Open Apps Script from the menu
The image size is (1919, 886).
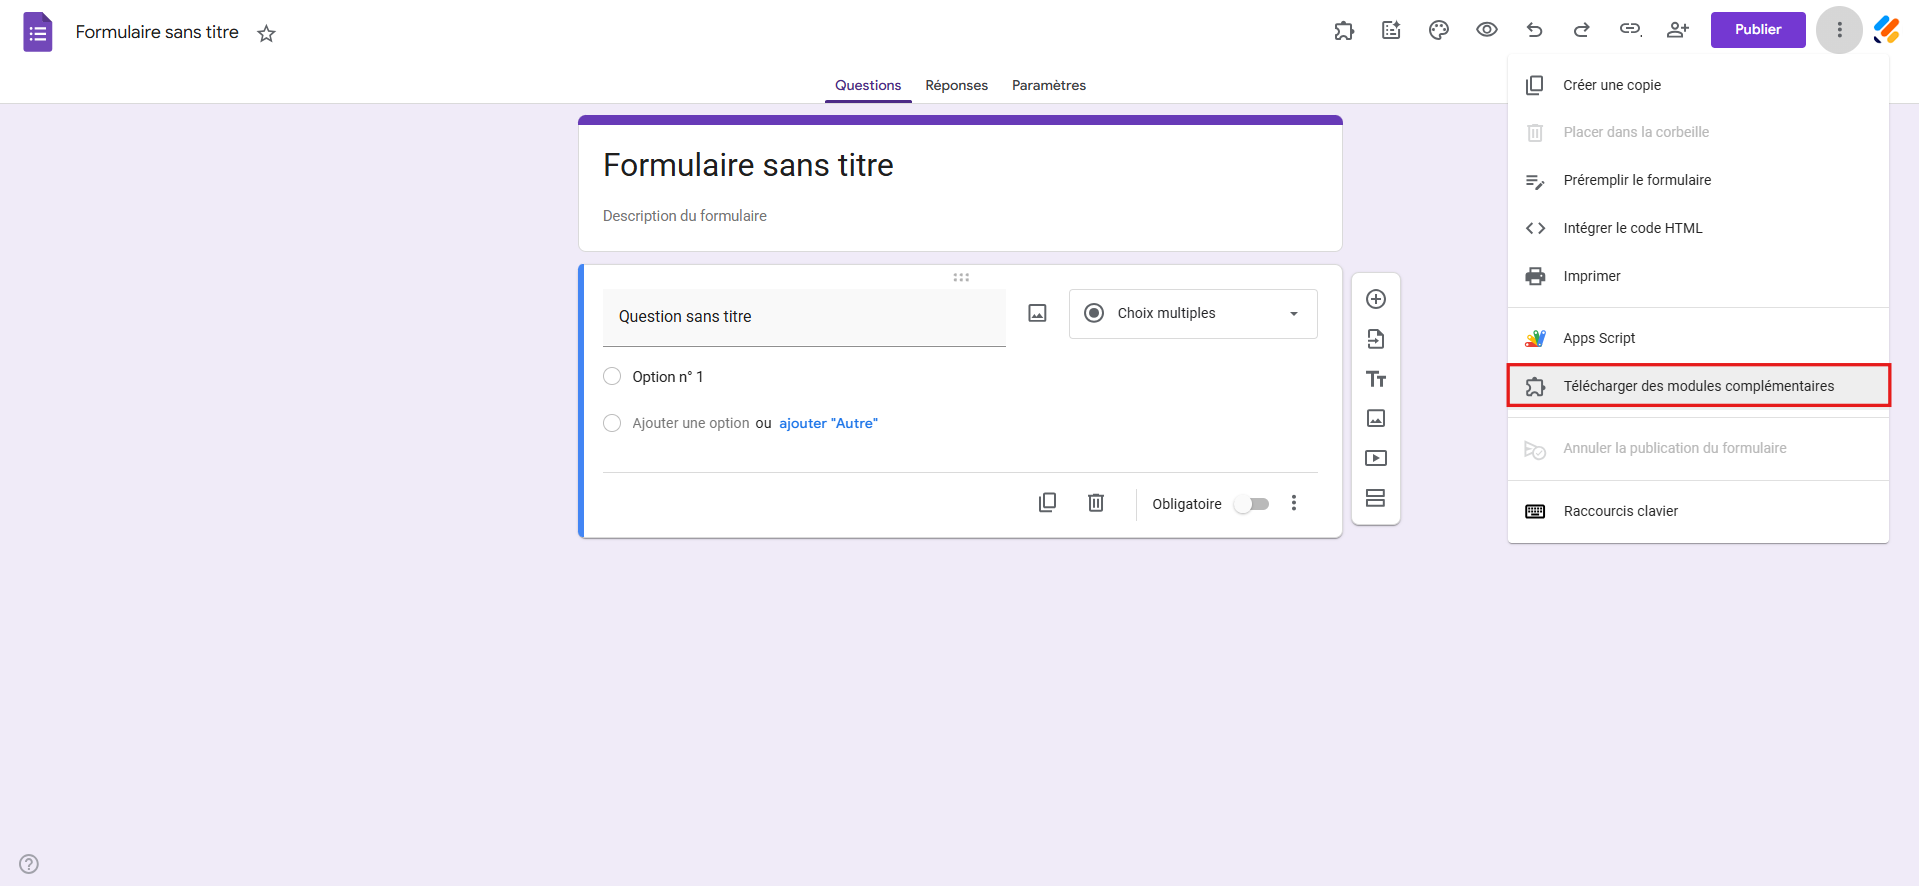(x=1698, y=338)
